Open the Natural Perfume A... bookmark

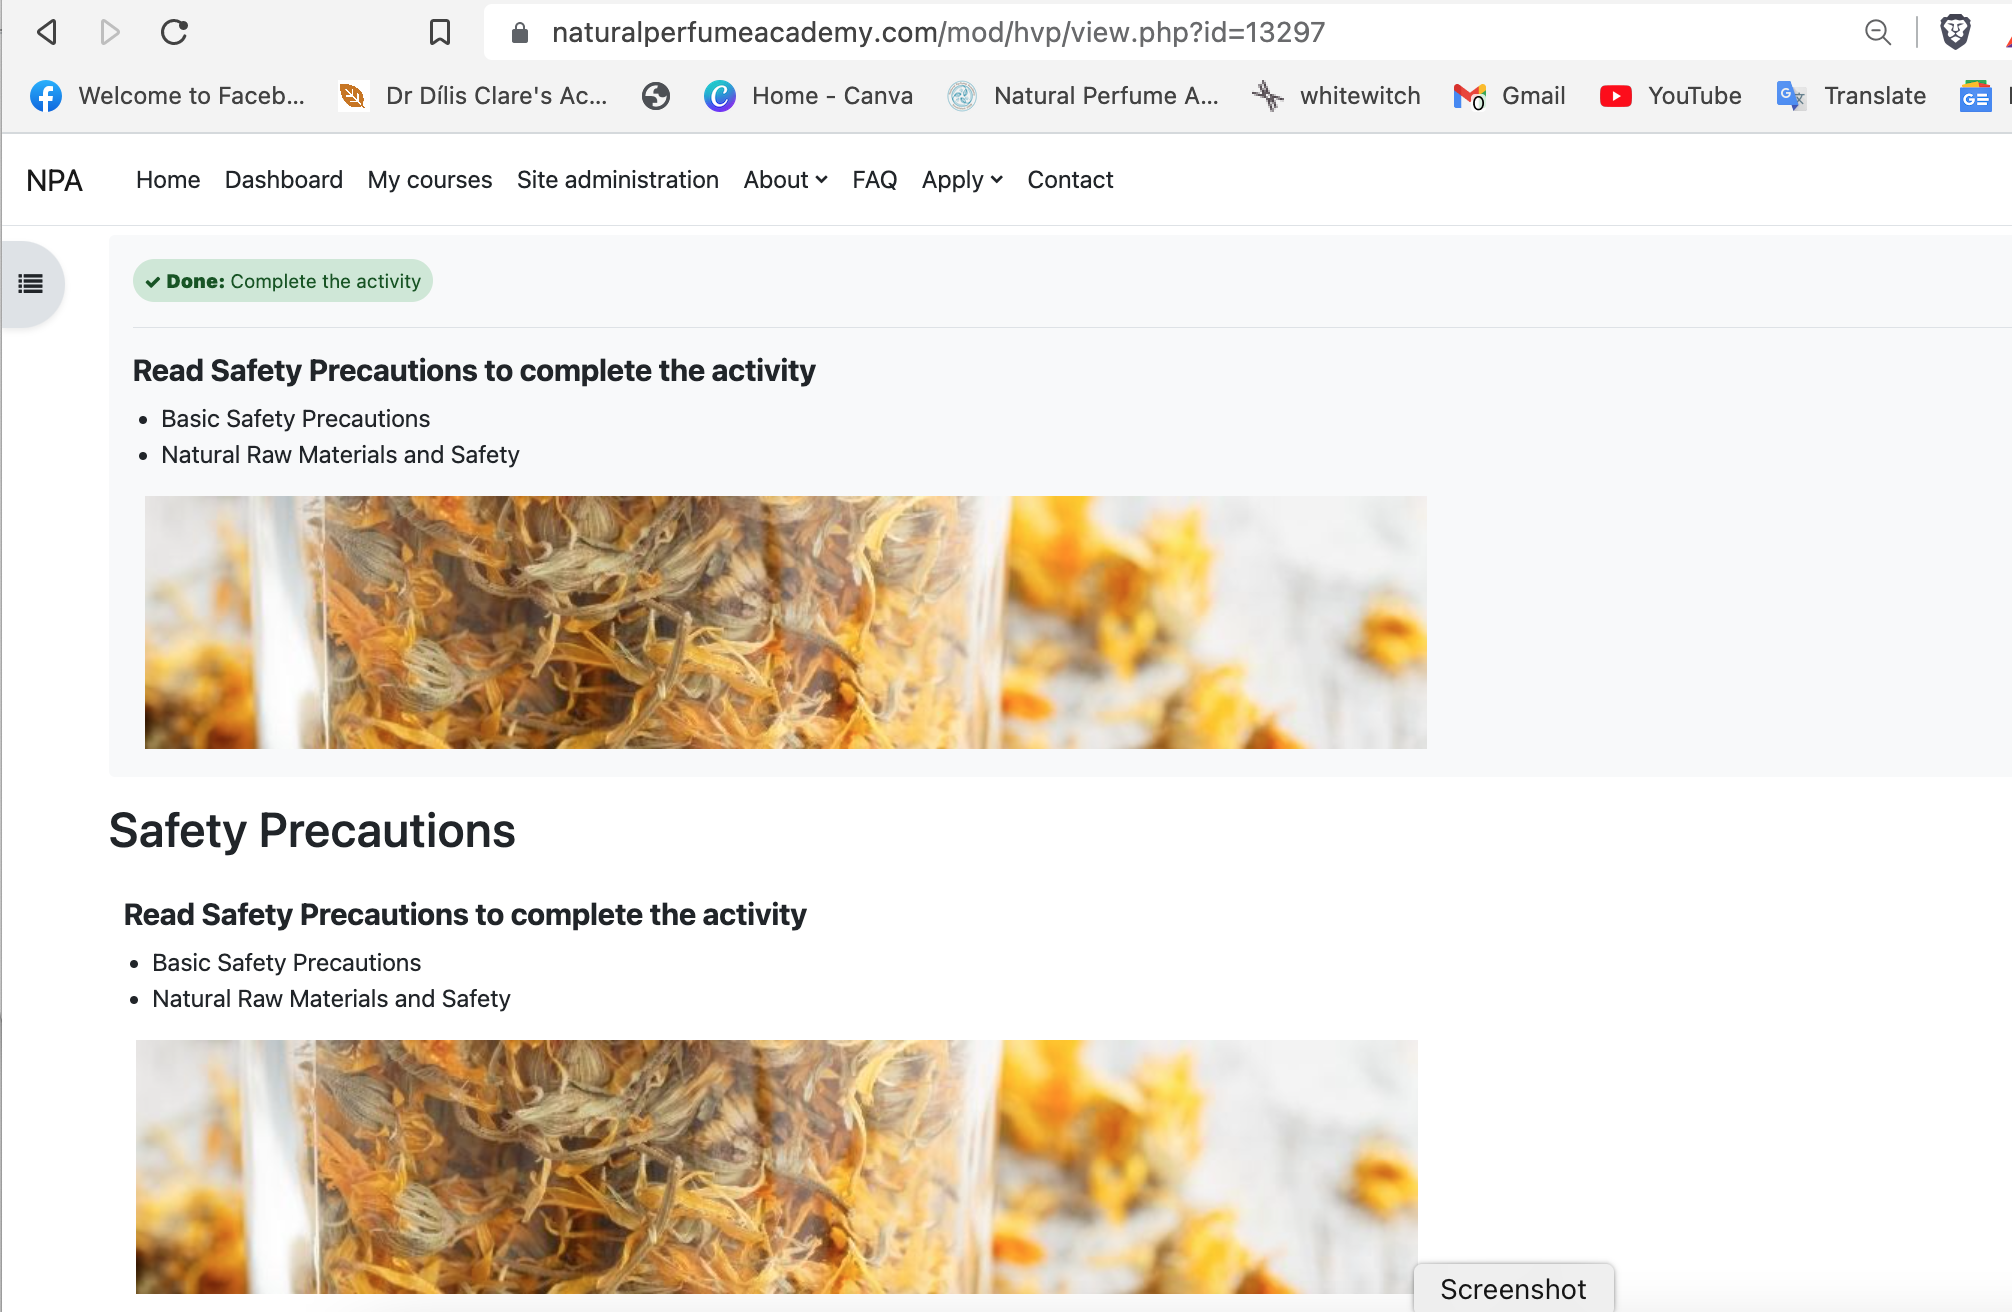click(x=1084, y=96)
